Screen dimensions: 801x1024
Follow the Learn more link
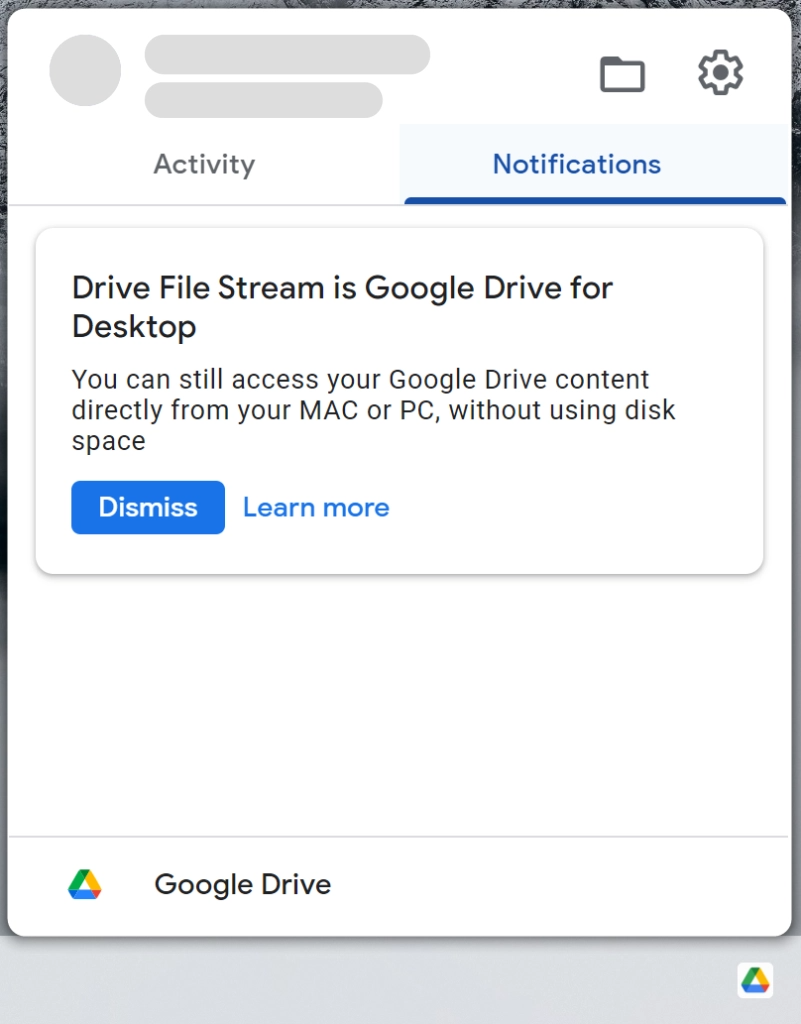[316, 507]
